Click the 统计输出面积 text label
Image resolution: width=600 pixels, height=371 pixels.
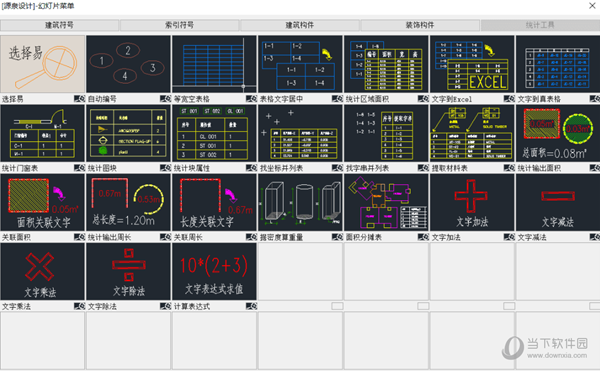[539, 168]
